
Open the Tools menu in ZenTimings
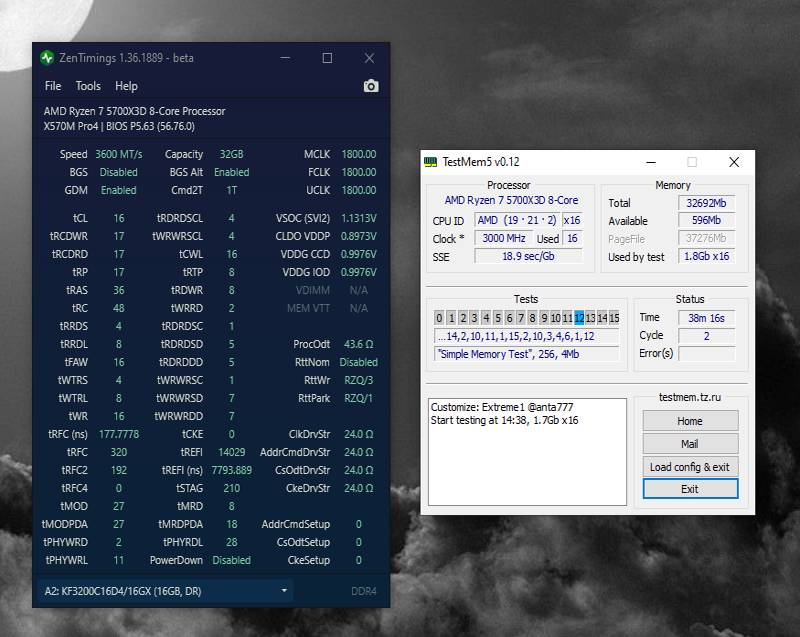click(88, 87)
